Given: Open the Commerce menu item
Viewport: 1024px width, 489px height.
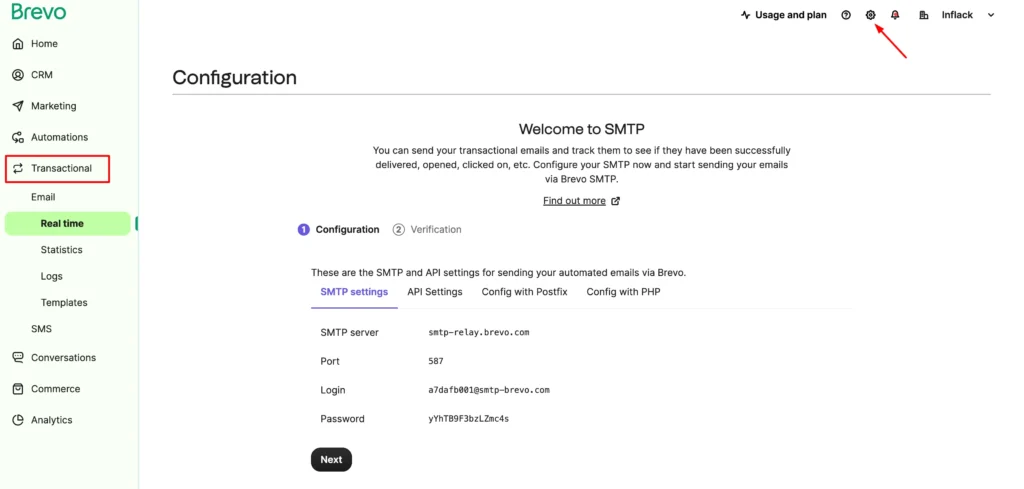Looking at the screenshot, I should [56, 389].
